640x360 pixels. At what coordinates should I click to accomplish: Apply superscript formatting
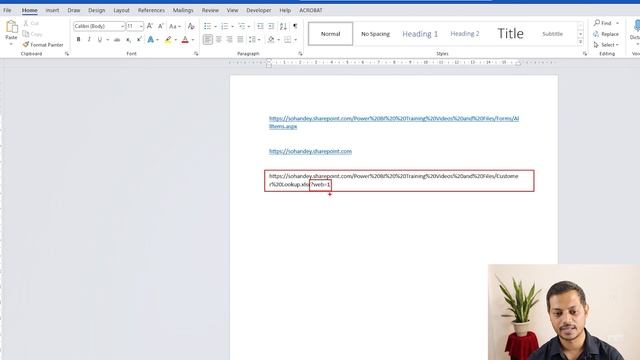point(139,40)
